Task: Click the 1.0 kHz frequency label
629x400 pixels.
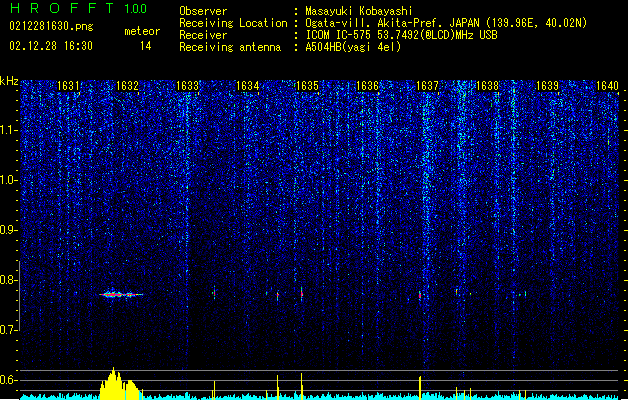Action: pos(9,180)
